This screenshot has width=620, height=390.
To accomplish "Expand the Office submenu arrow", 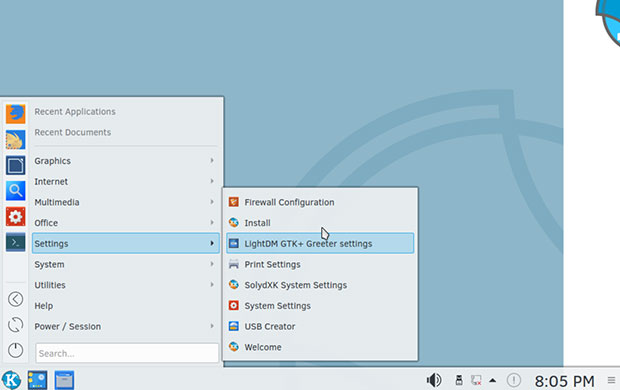I will click(212, 223).
